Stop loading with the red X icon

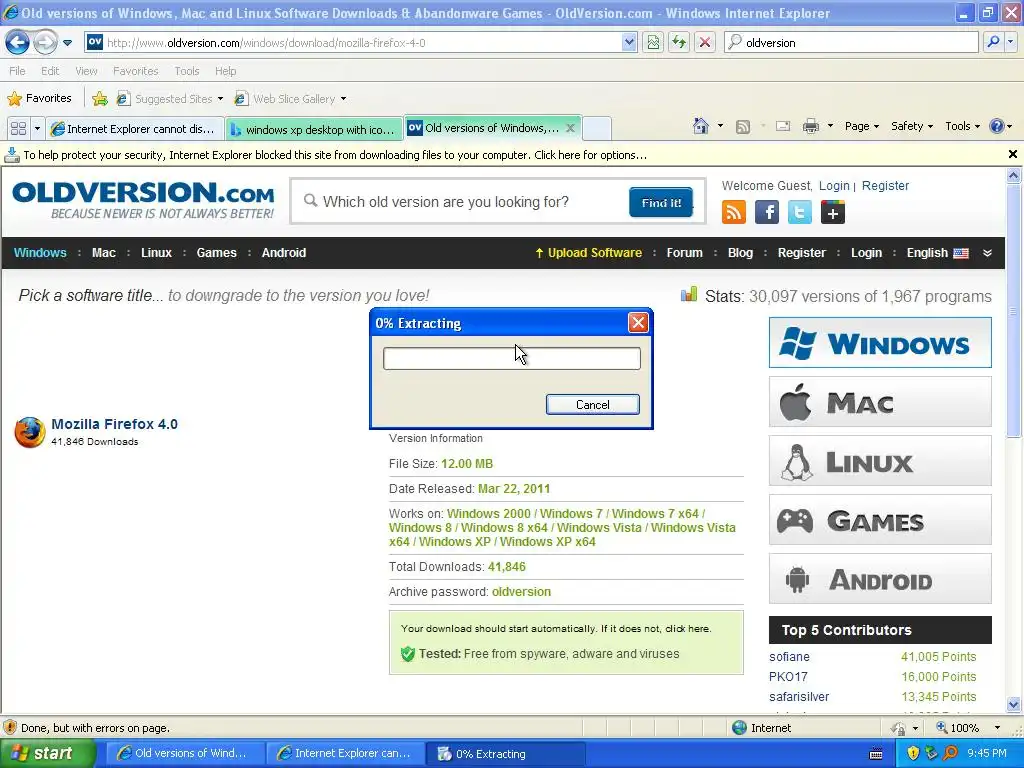click(x=705, y=42)
